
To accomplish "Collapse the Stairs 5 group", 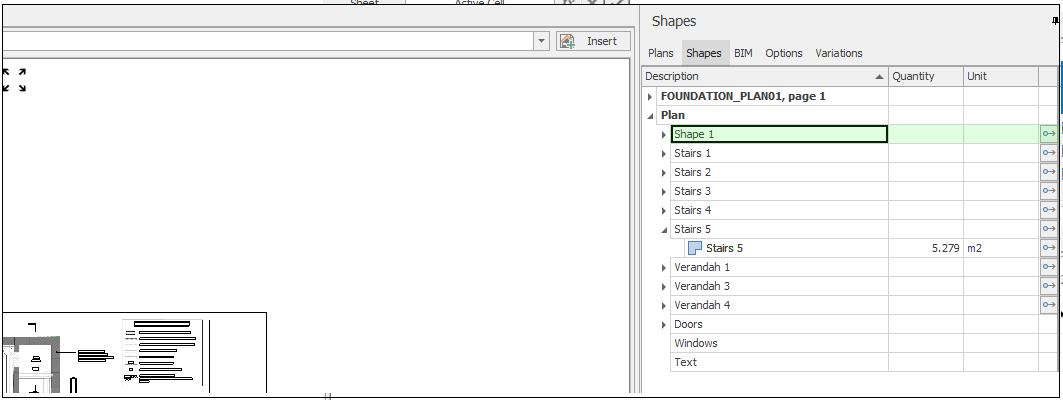I will 664,230.
